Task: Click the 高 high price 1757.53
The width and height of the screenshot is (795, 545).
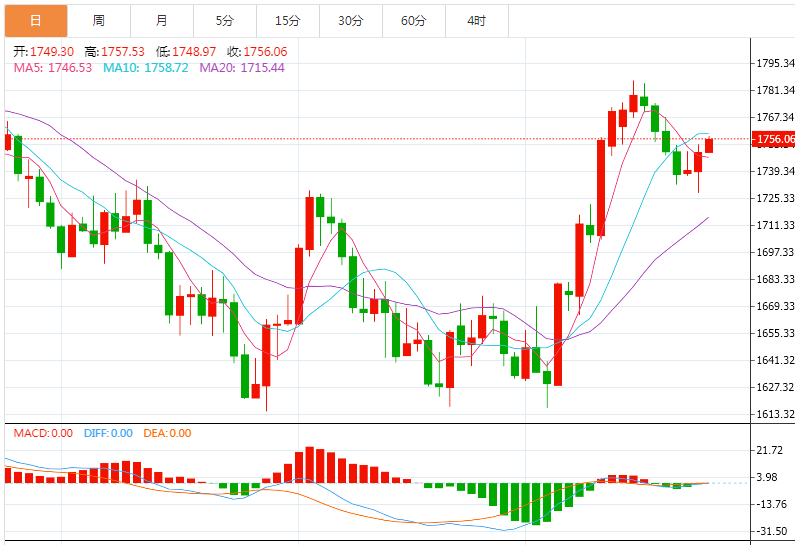Action: [x=115, y=52]
